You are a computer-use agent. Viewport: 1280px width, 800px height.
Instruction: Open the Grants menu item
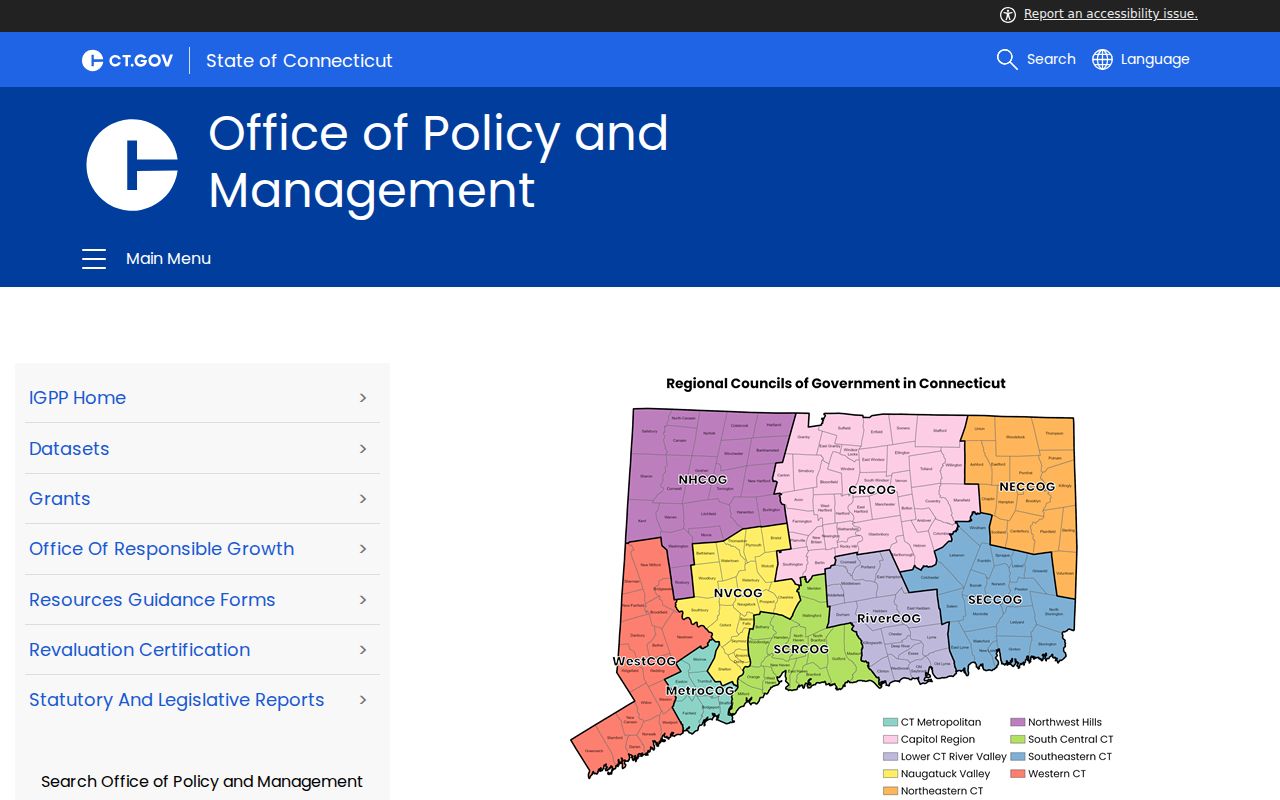point(60,499)
